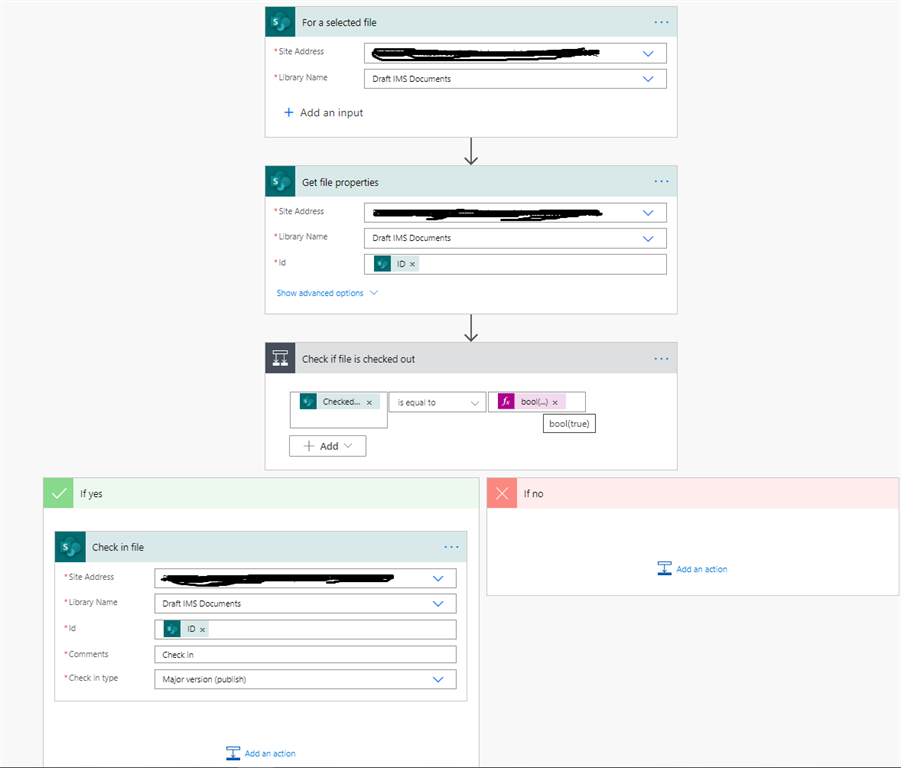Open the 'Add' dropdown inside the condition
This screenshot has height=768, width=901.
click(x=327, y=445)
